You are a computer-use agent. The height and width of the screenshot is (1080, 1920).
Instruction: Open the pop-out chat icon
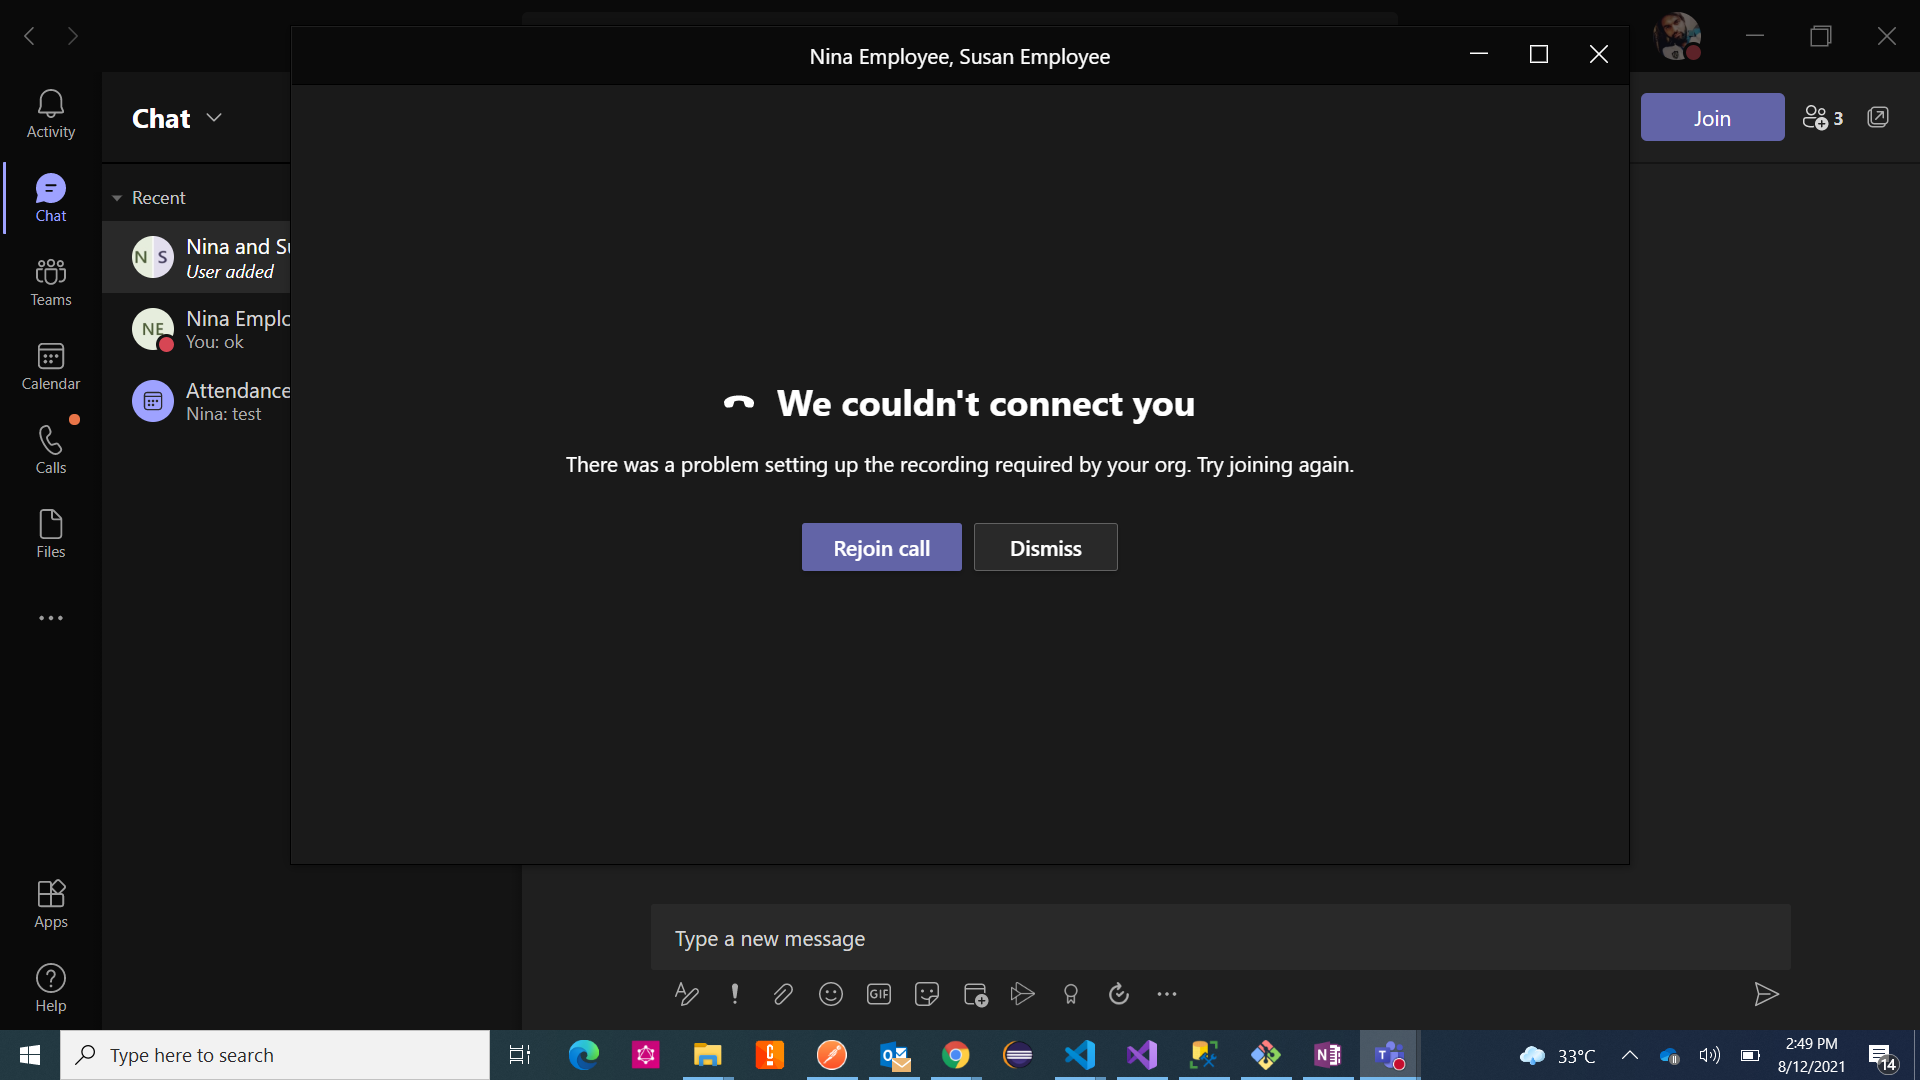(x=1879, y=117)
